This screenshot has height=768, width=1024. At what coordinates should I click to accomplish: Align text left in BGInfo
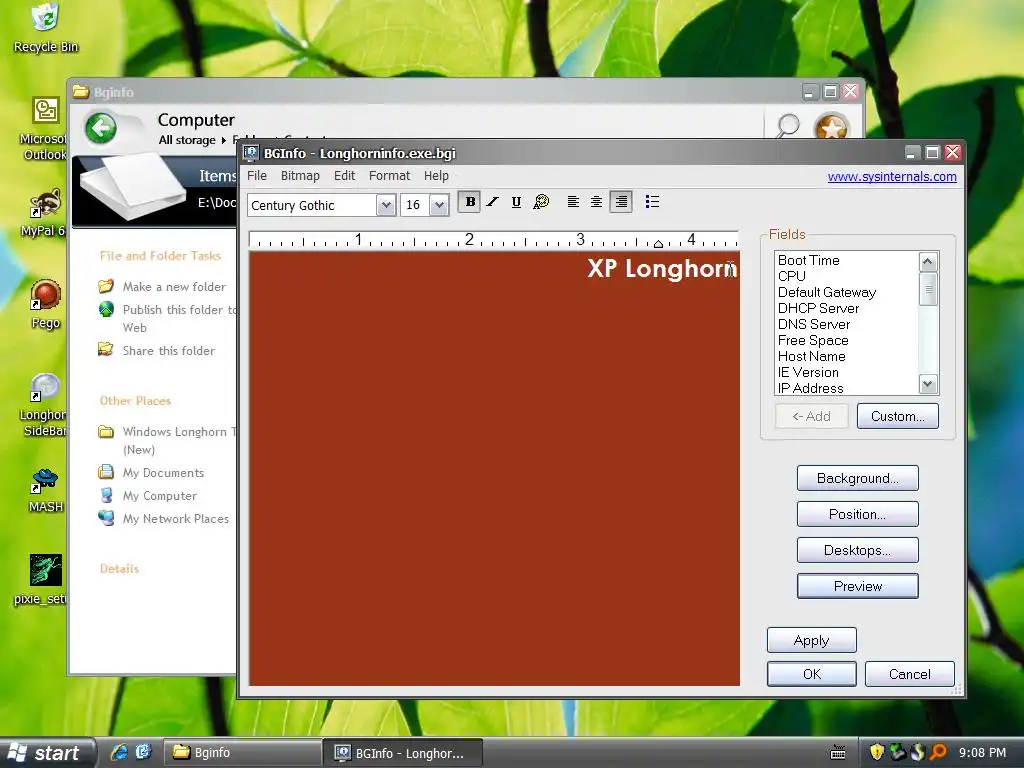[573, 202]
